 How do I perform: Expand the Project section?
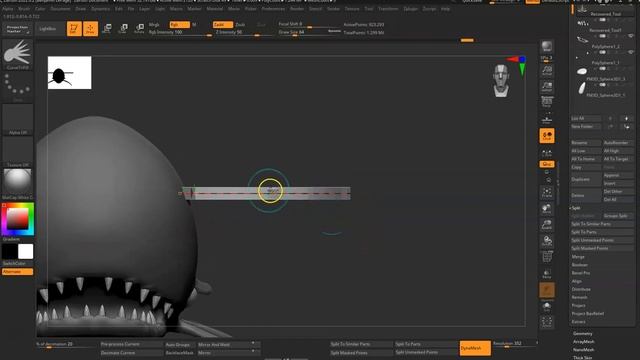coord(578,306)
